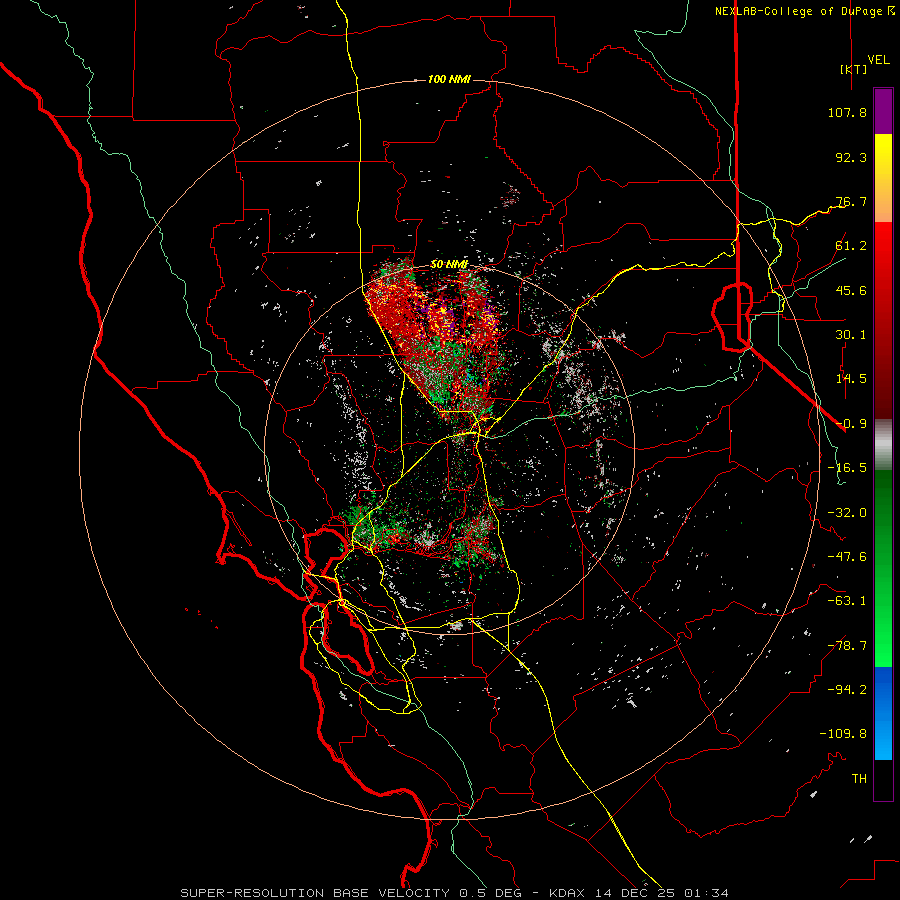The image size is (900, 900).
Task: Select the -47.6 velocity scale value
Action: coord(847,557)
